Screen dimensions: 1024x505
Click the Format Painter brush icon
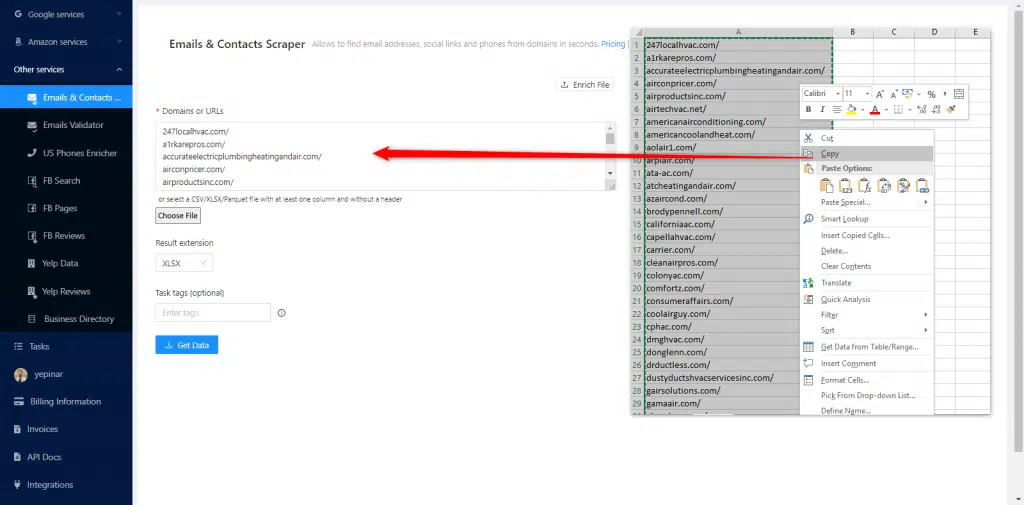950,109
